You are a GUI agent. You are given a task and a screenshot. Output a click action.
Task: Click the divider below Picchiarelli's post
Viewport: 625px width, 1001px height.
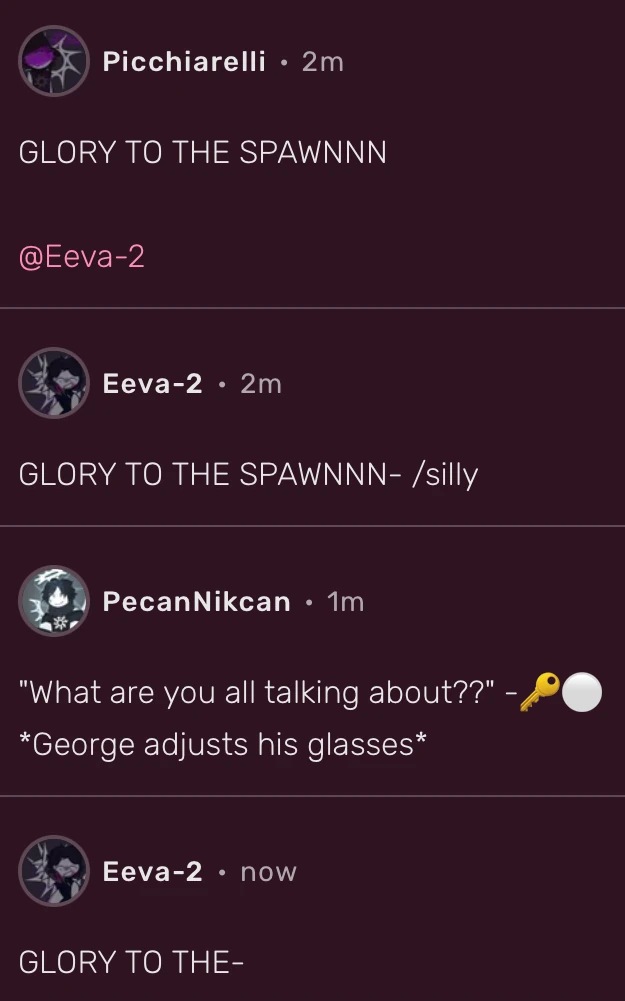click(x=312, y=308)
